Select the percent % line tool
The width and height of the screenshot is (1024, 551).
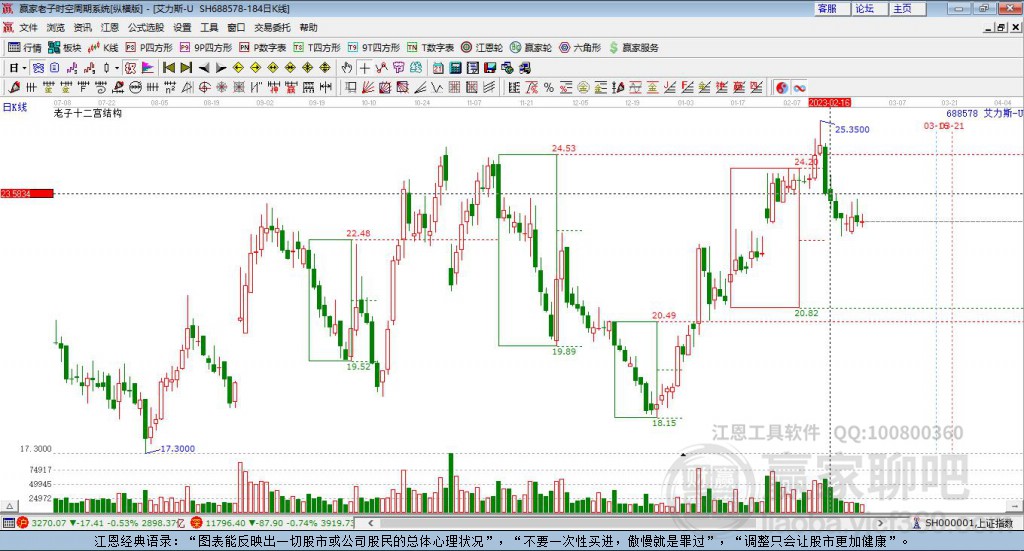[549, 87]
